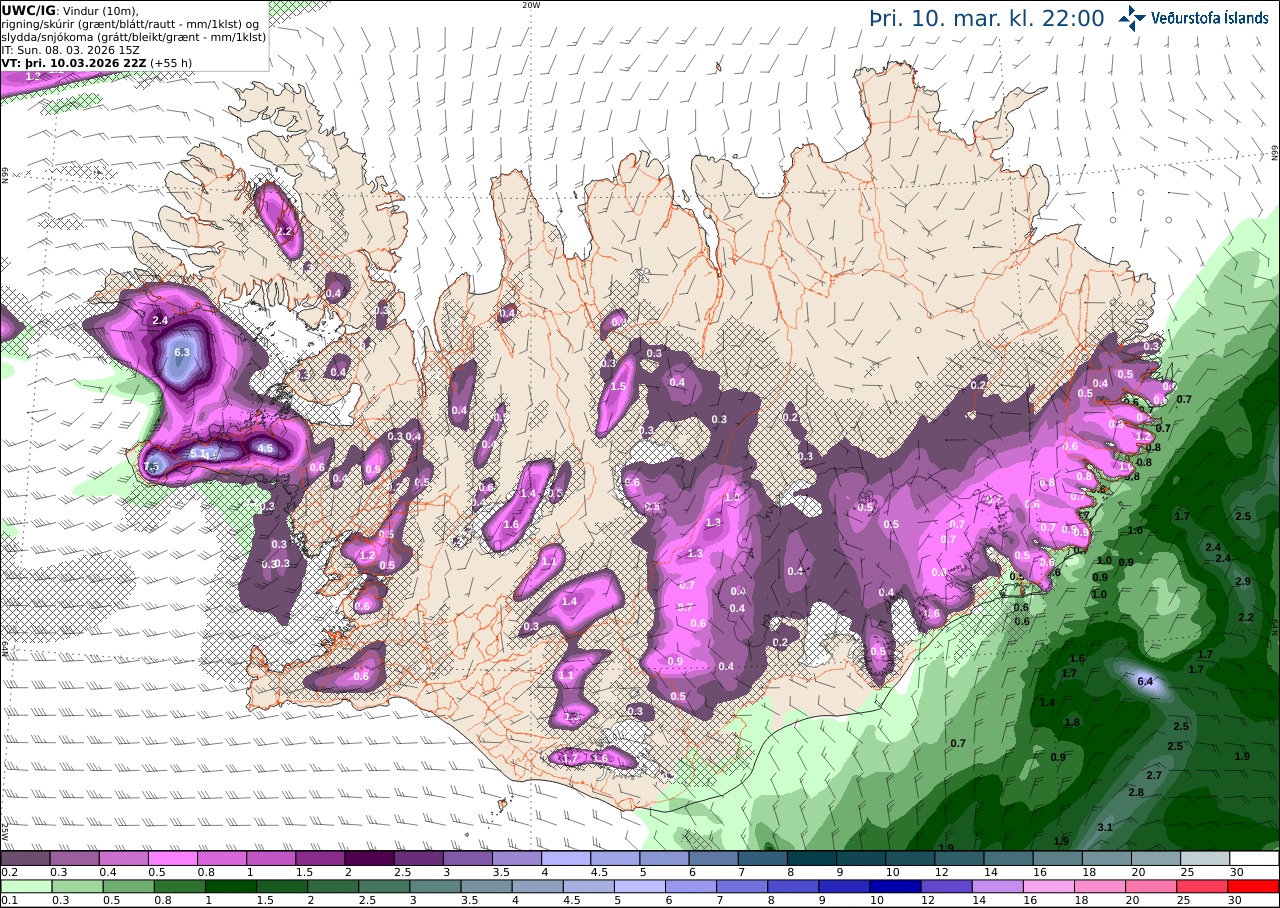The height and width of the screenshot is (908, 1280).
Task: Click the 'UWC/IG' model label in header
Action: [28, 10]
